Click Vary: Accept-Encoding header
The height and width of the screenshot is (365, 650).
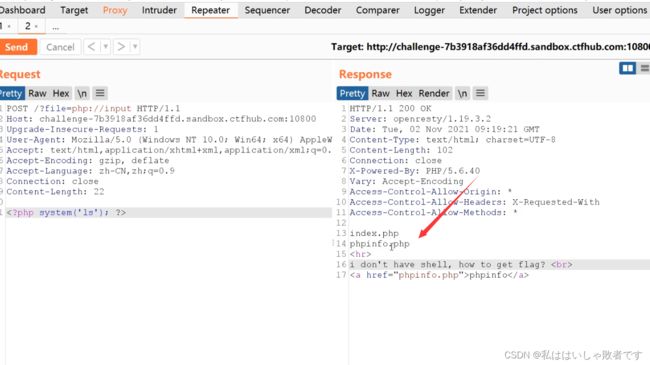click(406, 181)
